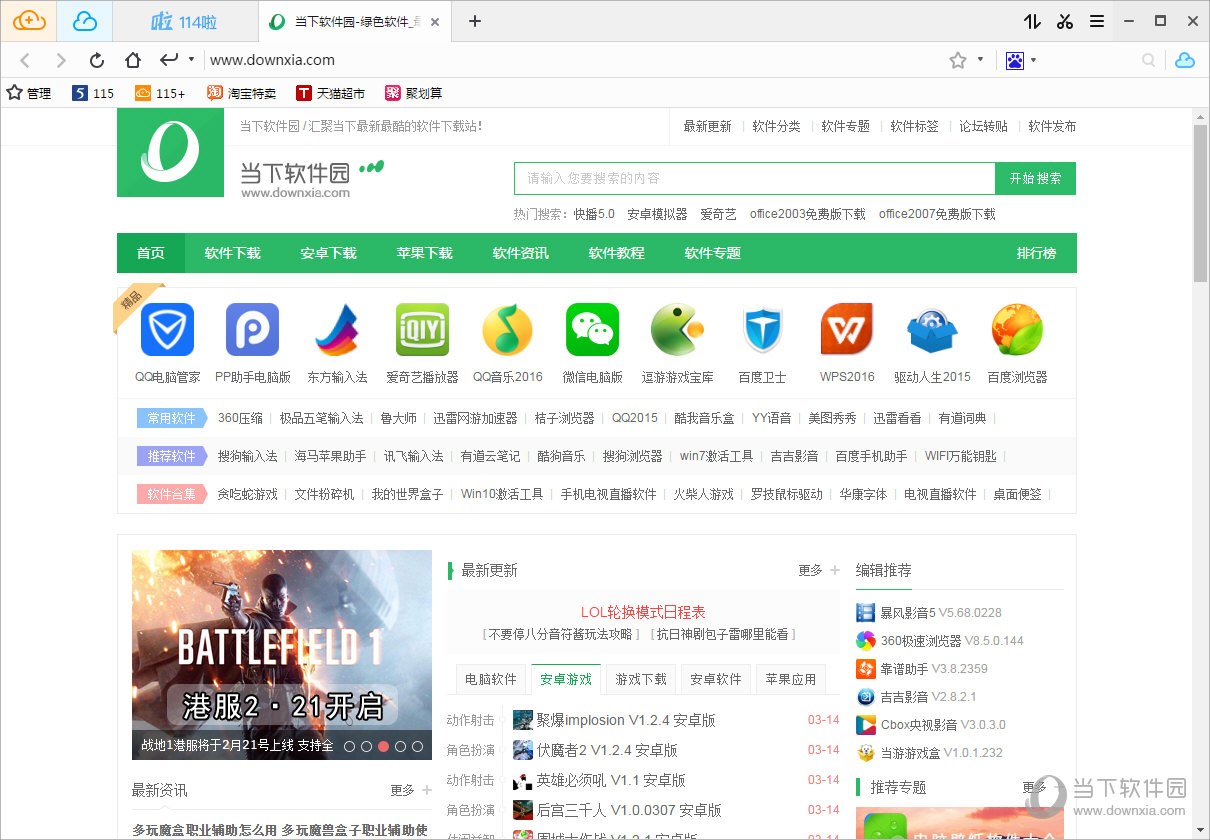
Task: Open 逗游游戏宝库 icon
Action: click(x=677, y=330)
